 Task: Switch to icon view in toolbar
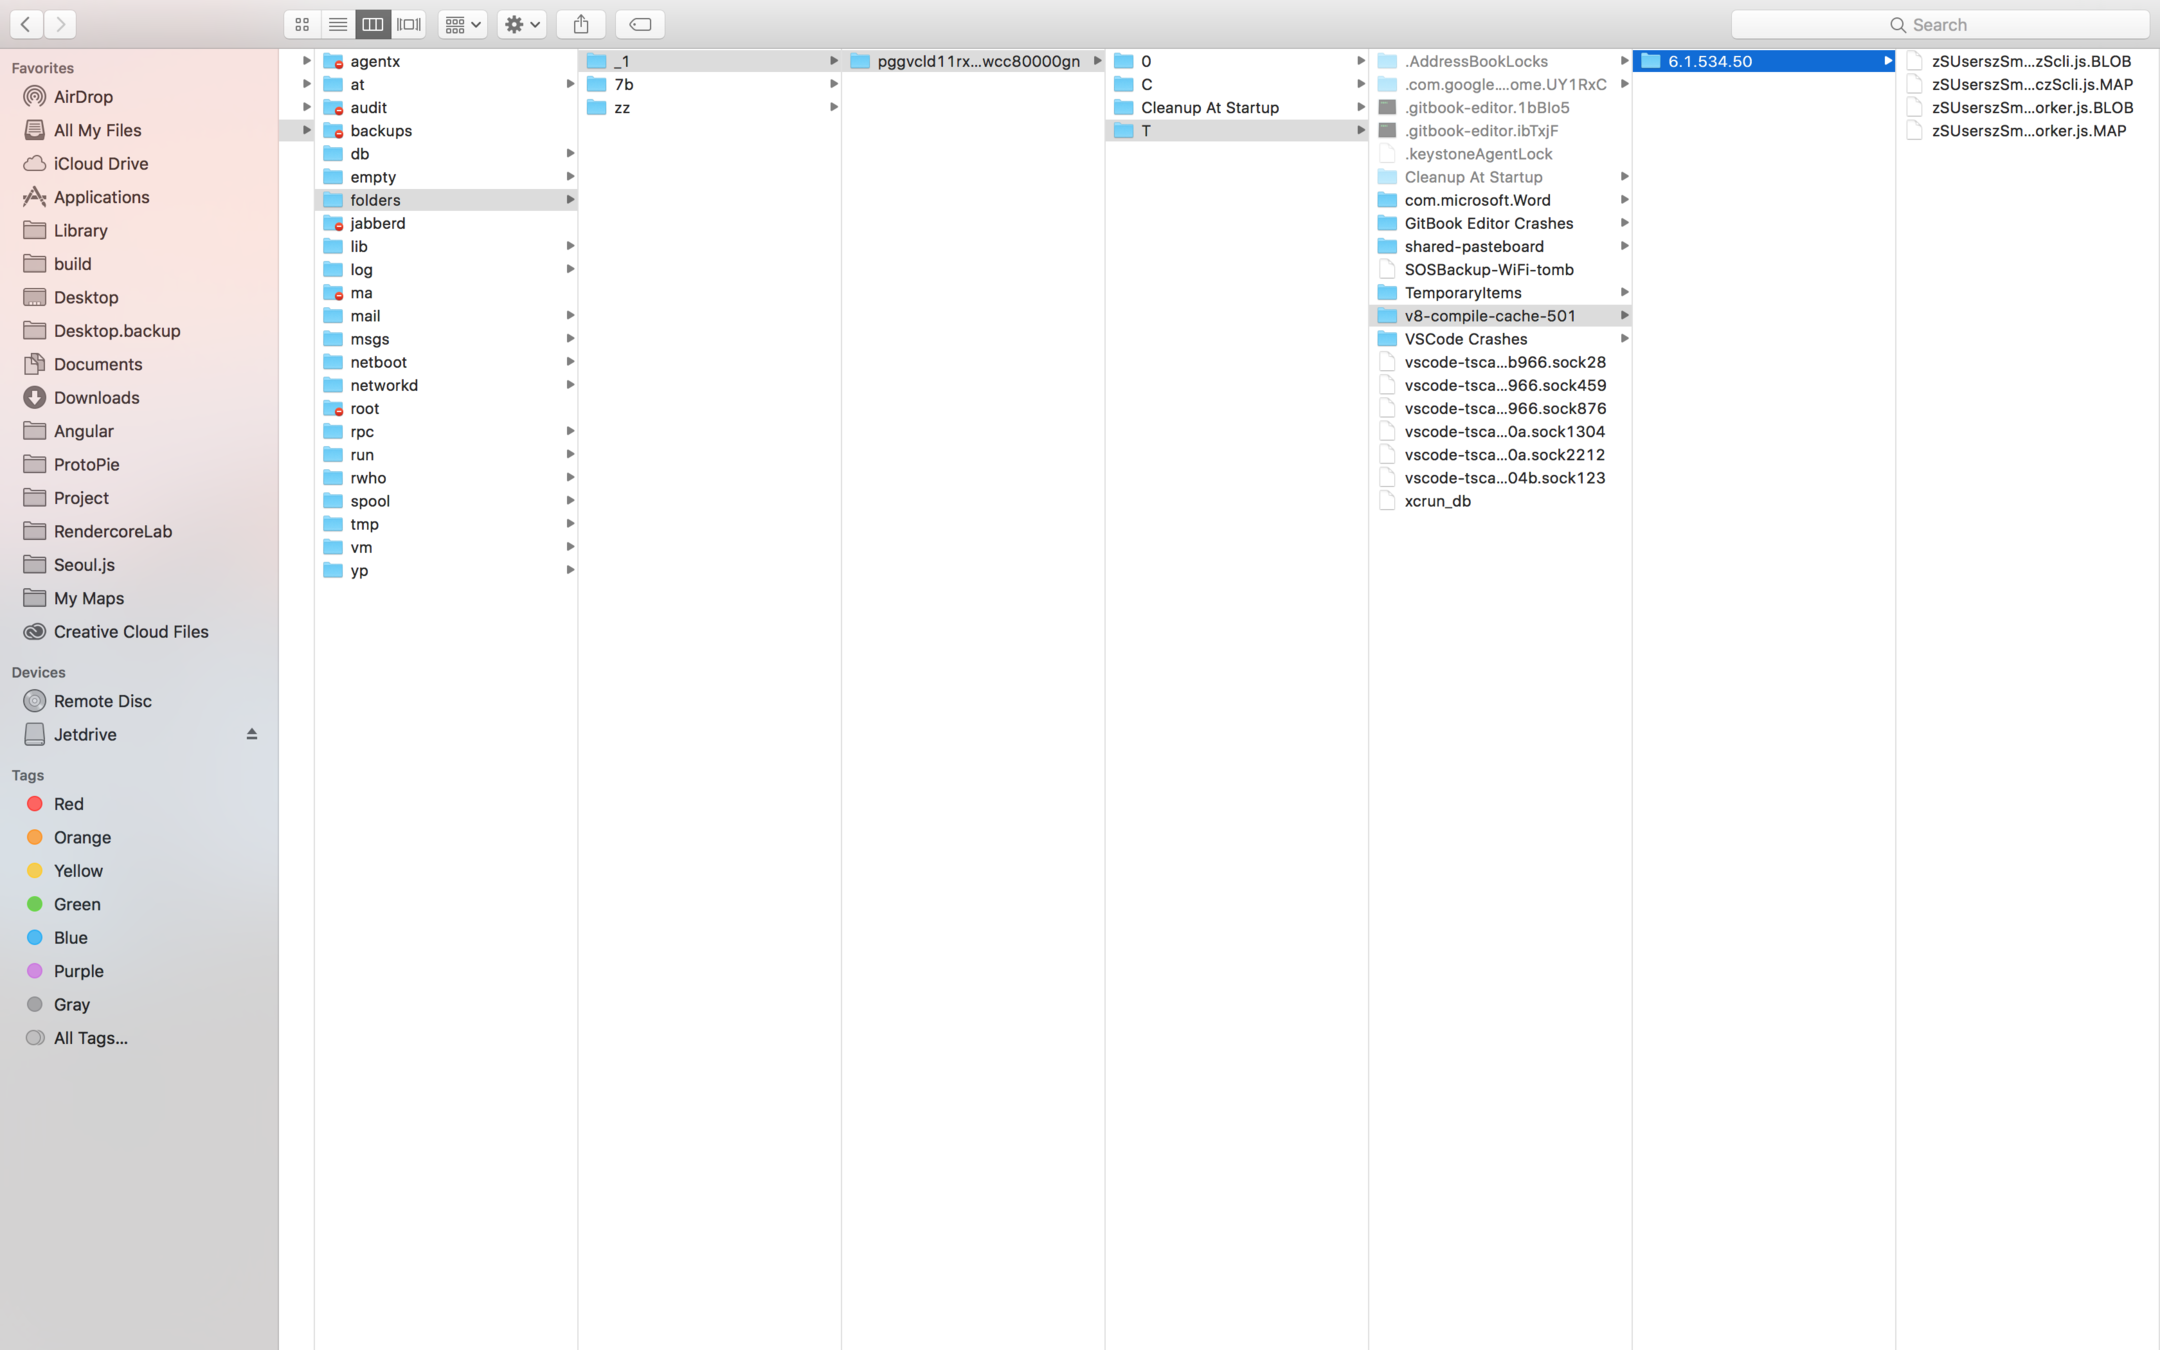pyautogui.click(x=301, y=24)
